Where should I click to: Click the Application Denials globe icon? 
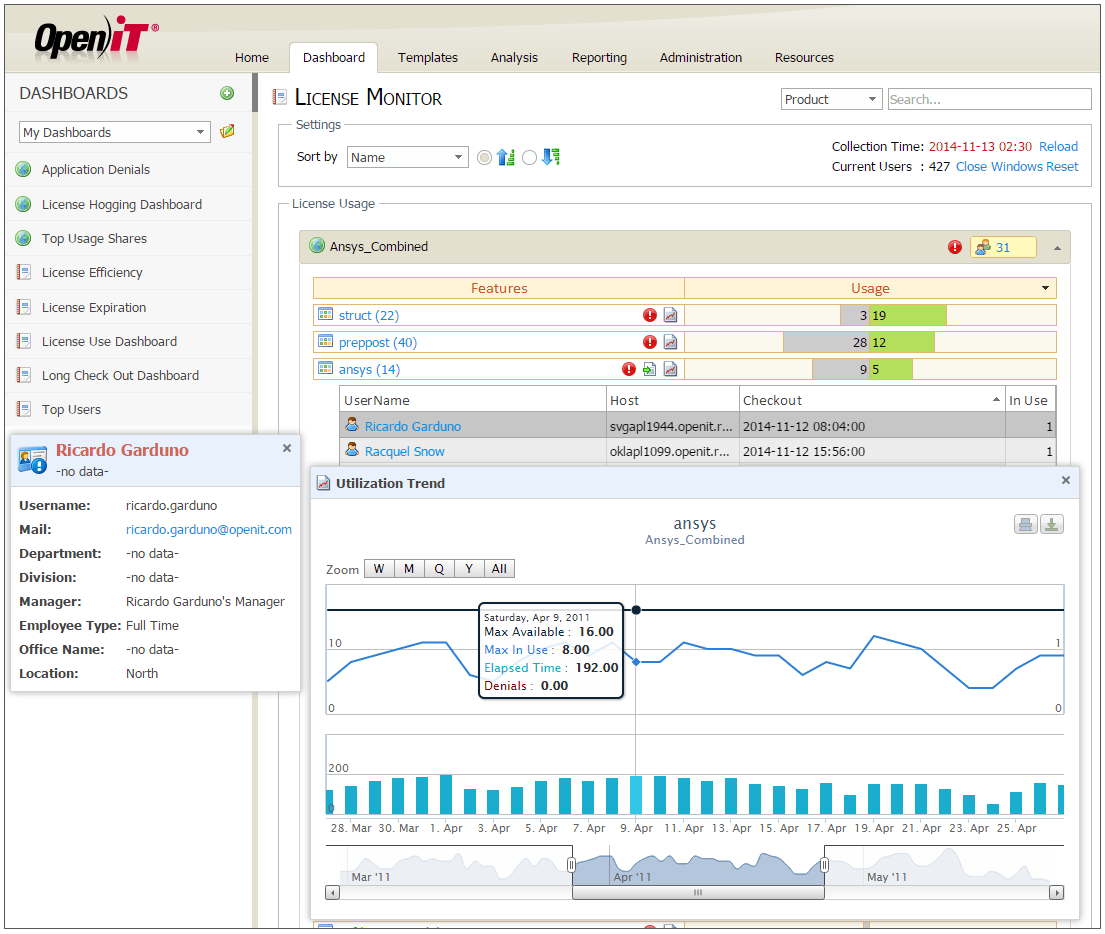coord(23,169)
